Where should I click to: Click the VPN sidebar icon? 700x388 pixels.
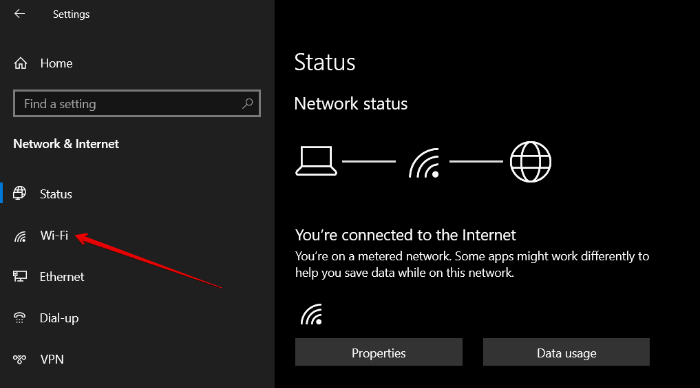click(20, 359)
